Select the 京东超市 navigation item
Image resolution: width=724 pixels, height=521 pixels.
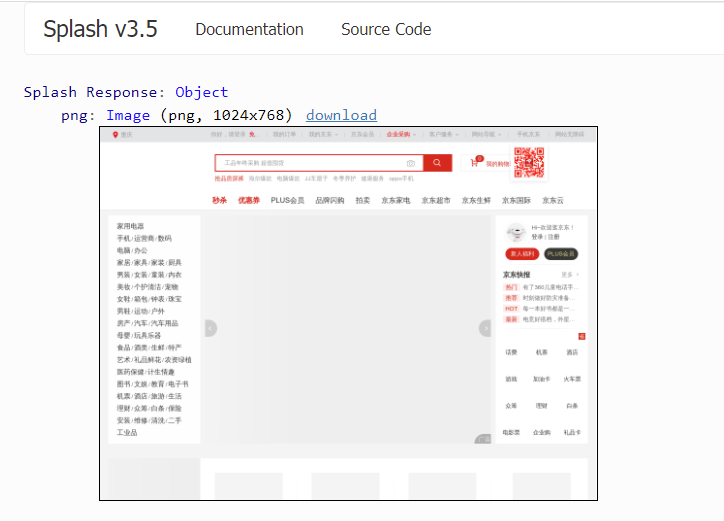[x=435, y=200]
